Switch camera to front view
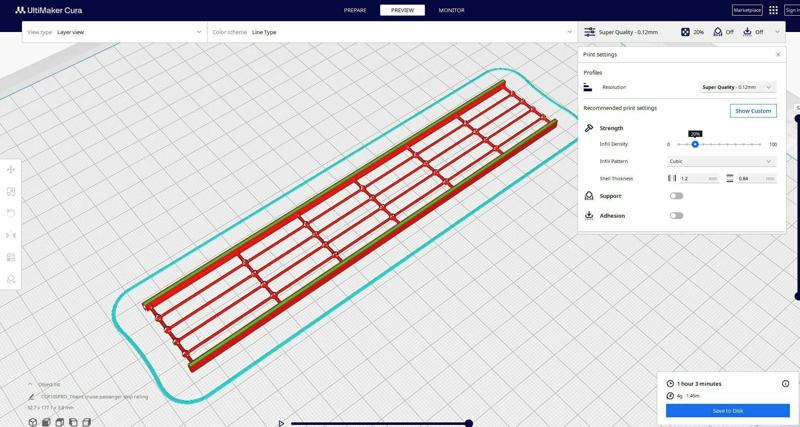Viewport: 800px width, 427px height. [x=46, y=422]
